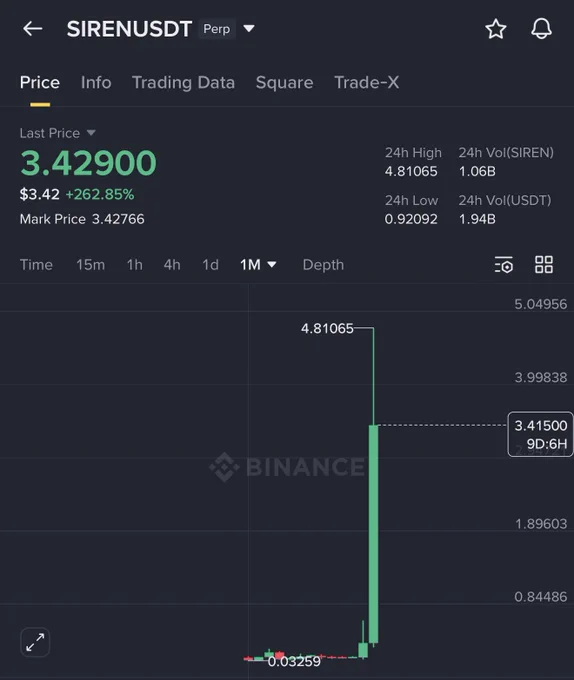Show the Depth chart
The image size is (574, 680).
[x=323, y=265]
